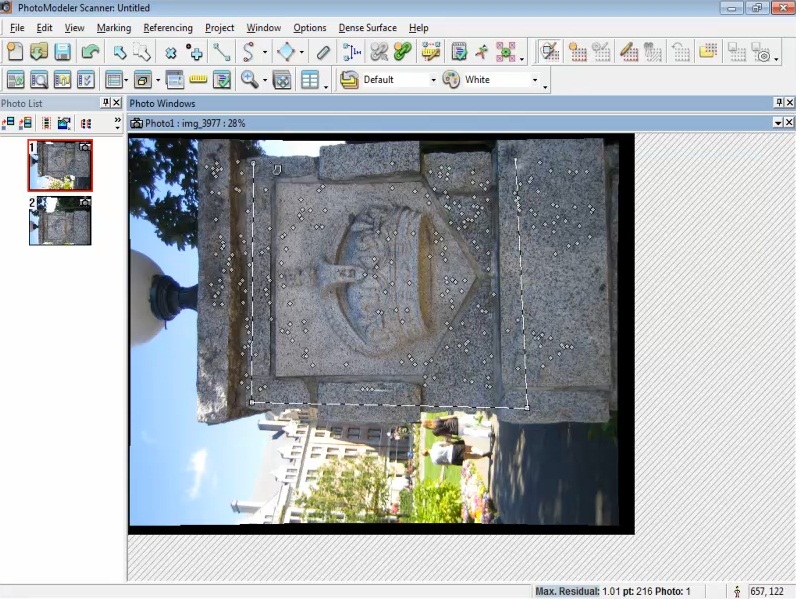Open the Referencing menu
This screenshot has height=599, width=796.
click(x=168, y=28)
